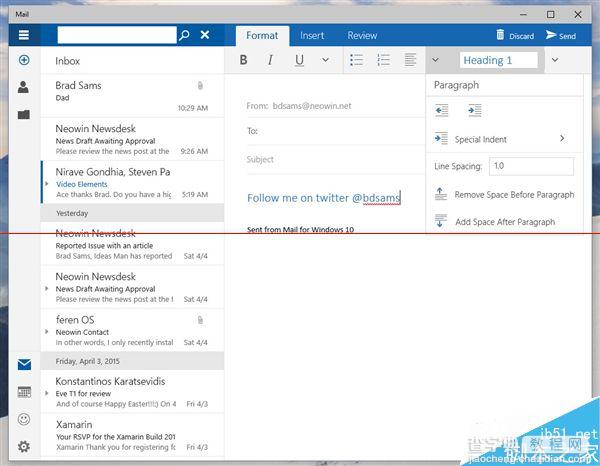
Task: Expand font formatting dropdown arrow after Underline
Action: click(x=325, y=60)
